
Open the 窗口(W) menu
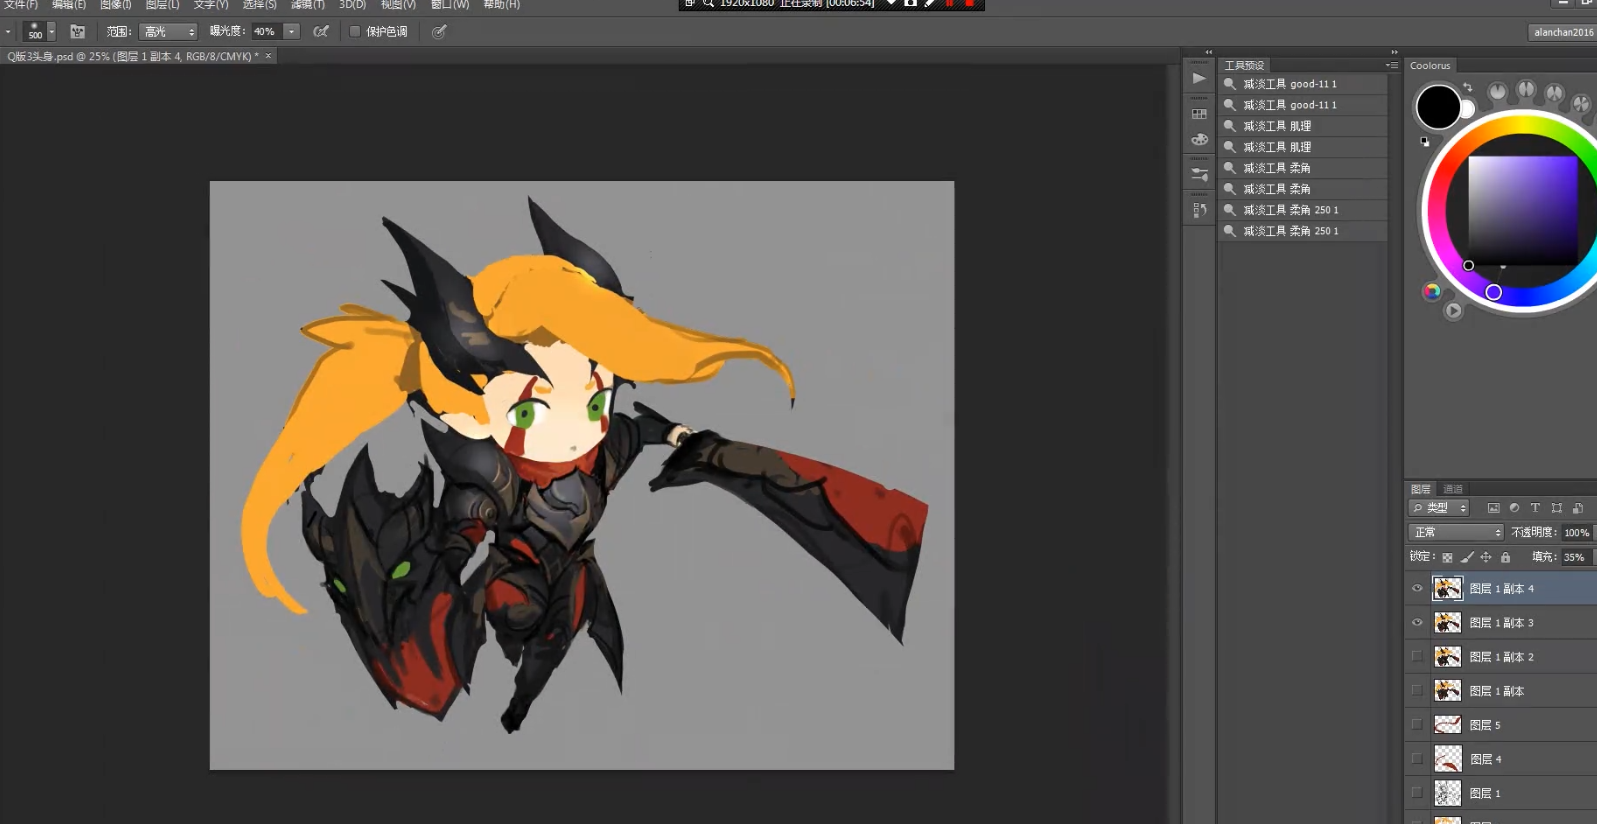(450, 5)
